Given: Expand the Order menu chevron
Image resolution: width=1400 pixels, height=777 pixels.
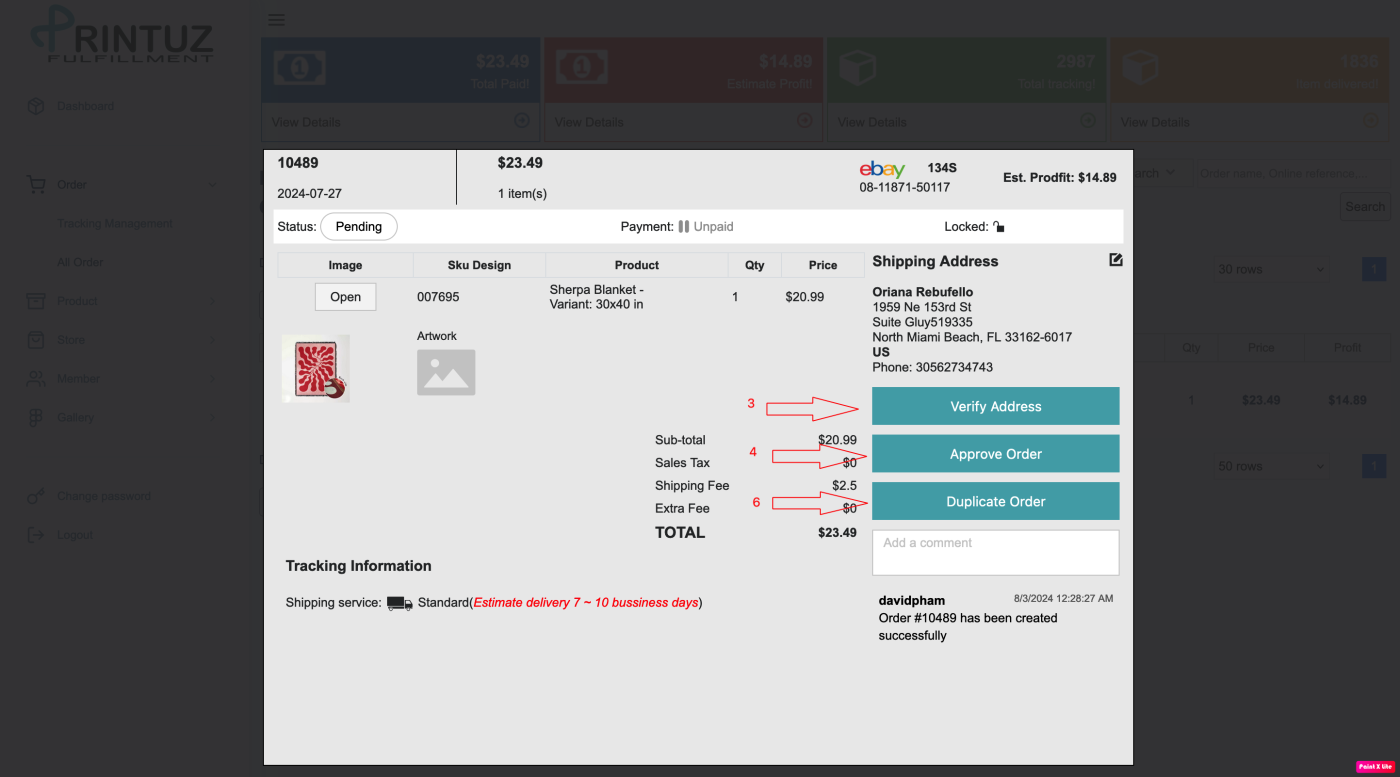Looking at the screenshot, I should click(x=212, y=184).
